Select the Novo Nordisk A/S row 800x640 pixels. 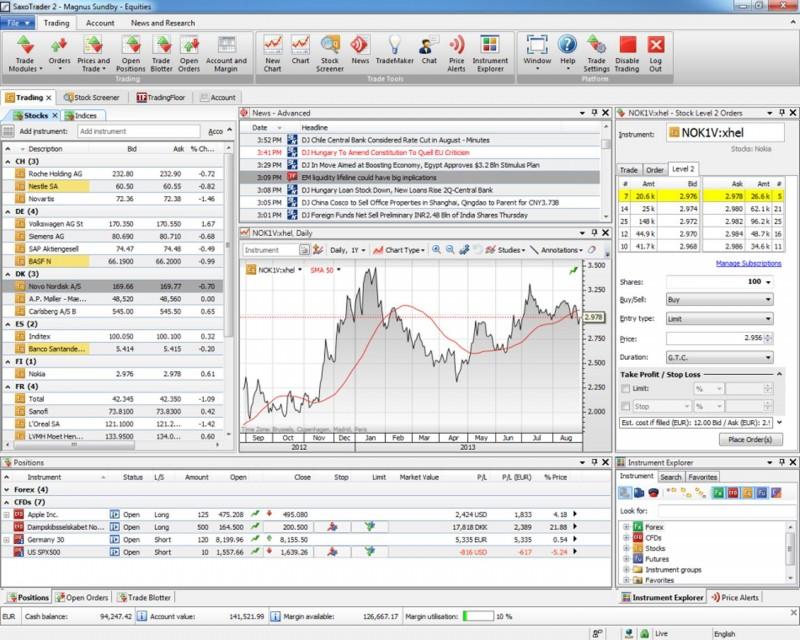(112, 286)
